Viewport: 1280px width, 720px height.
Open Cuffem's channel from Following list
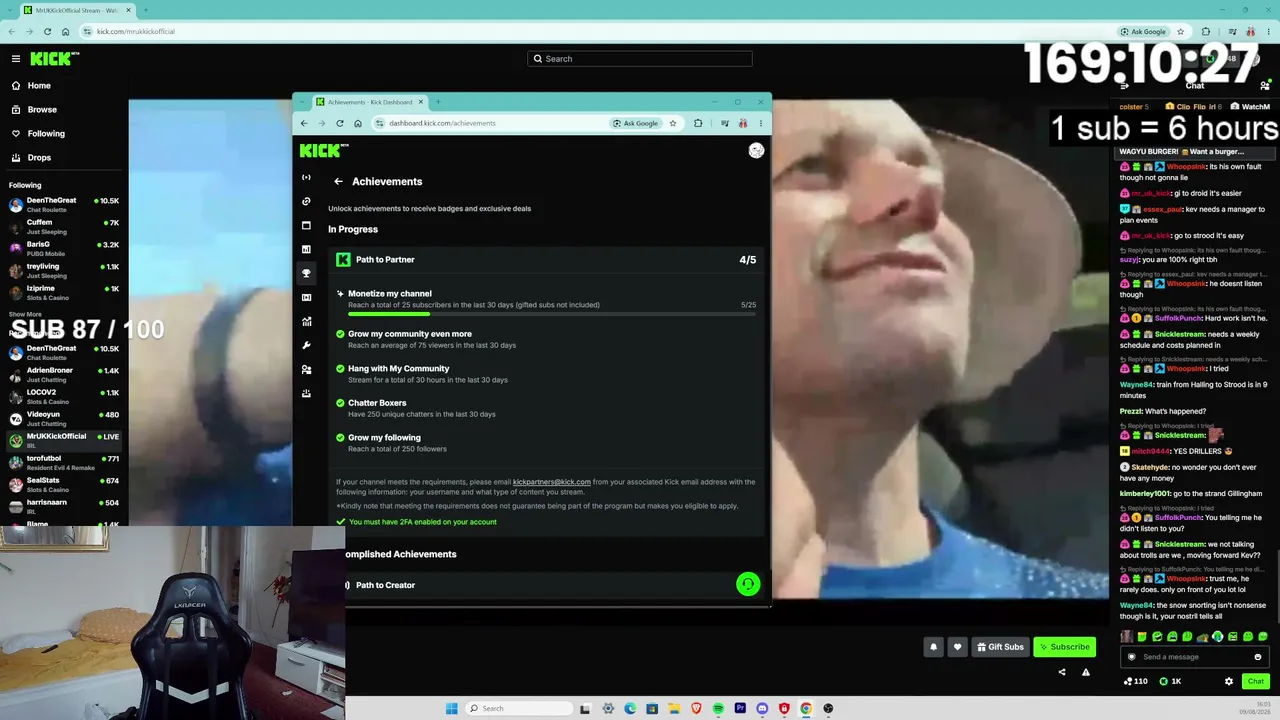point(64,227)
